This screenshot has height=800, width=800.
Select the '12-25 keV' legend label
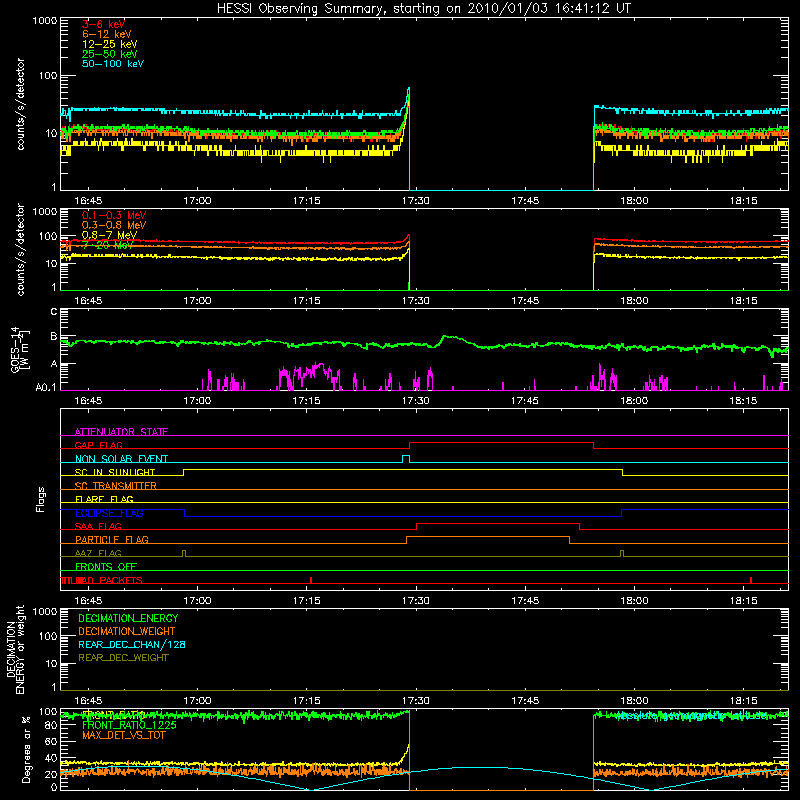(109, 44)
